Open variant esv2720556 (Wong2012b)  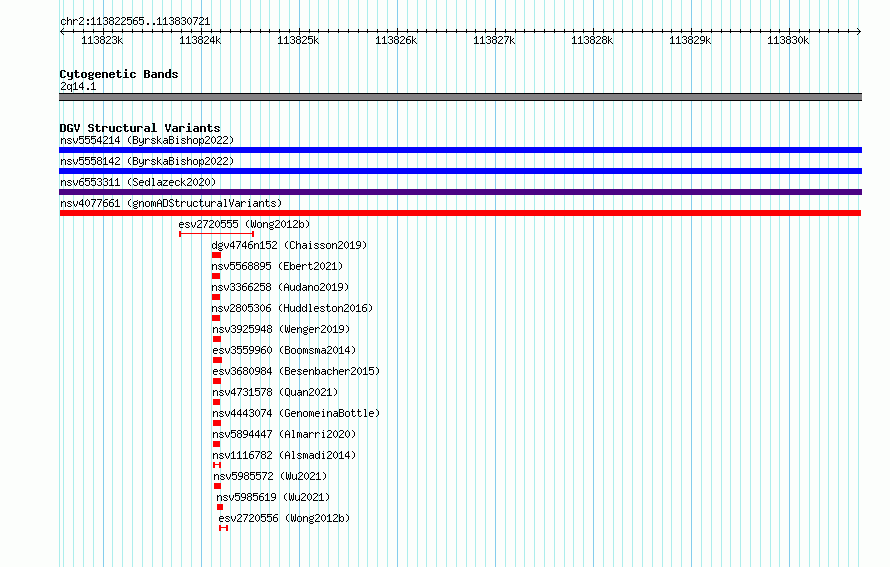284,518
